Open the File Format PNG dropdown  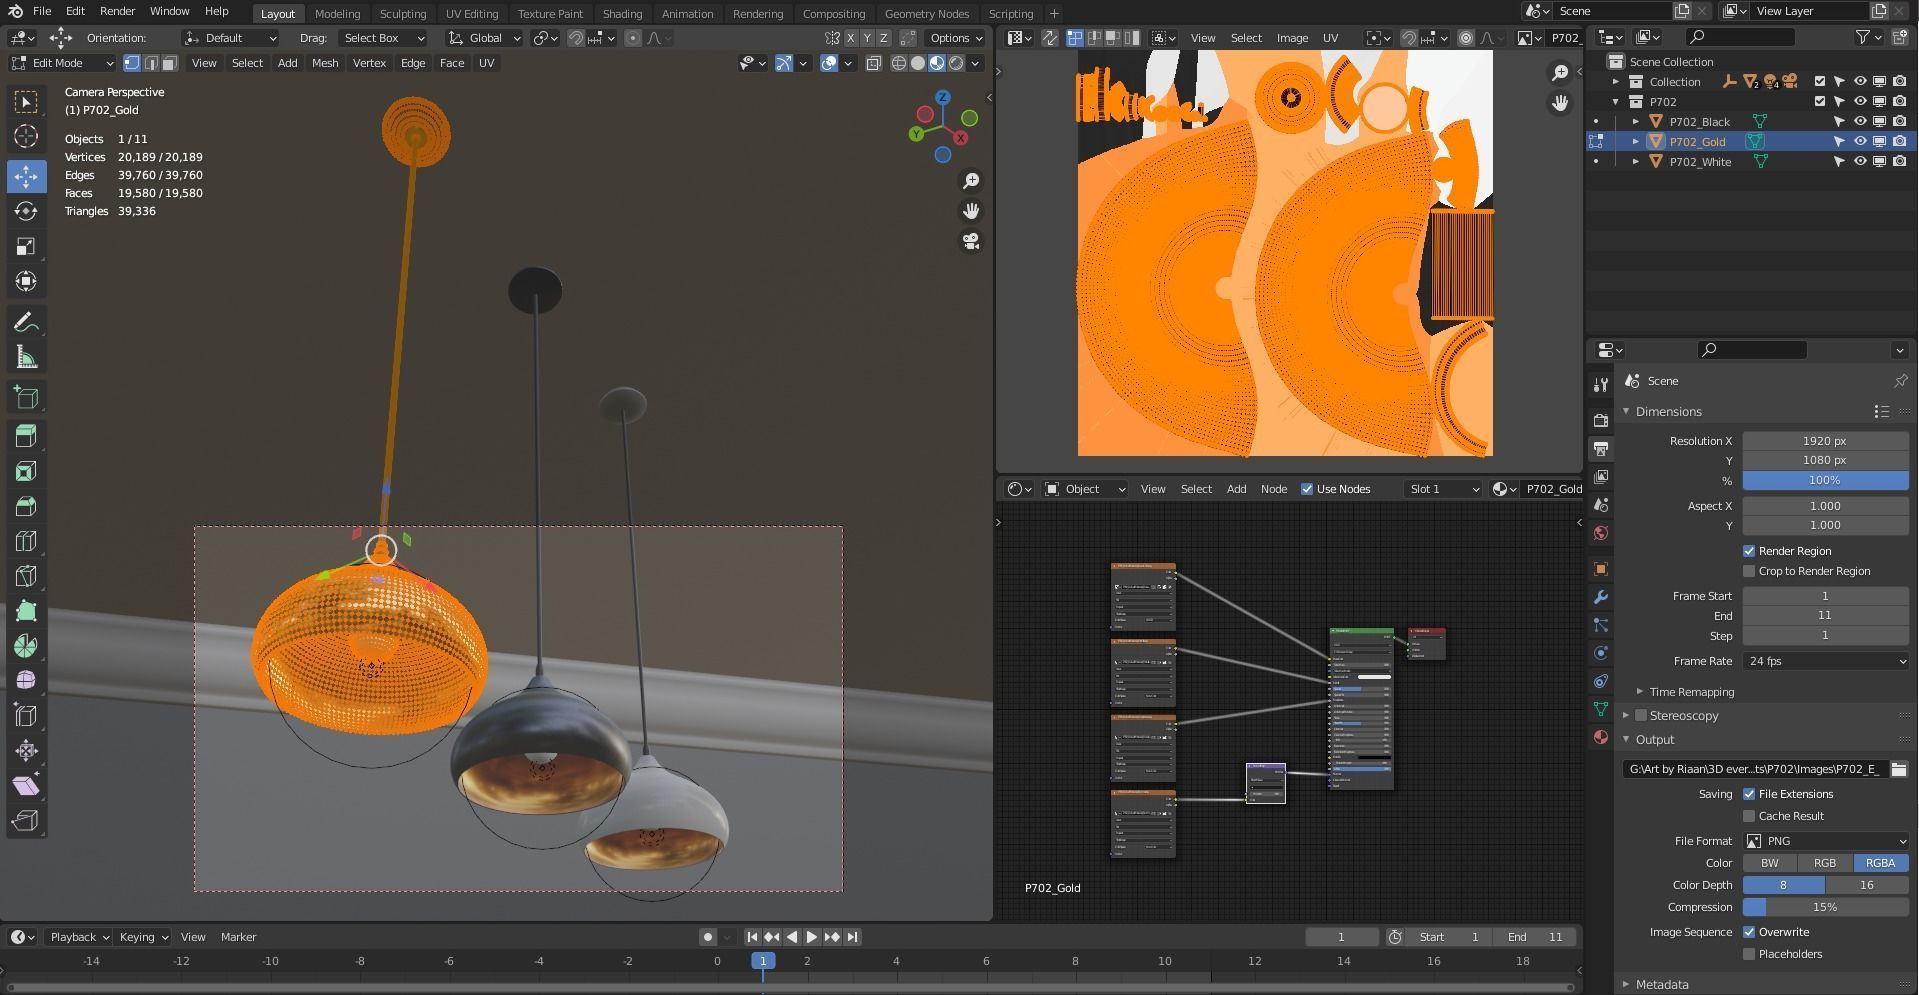(x=1825, y=841)
